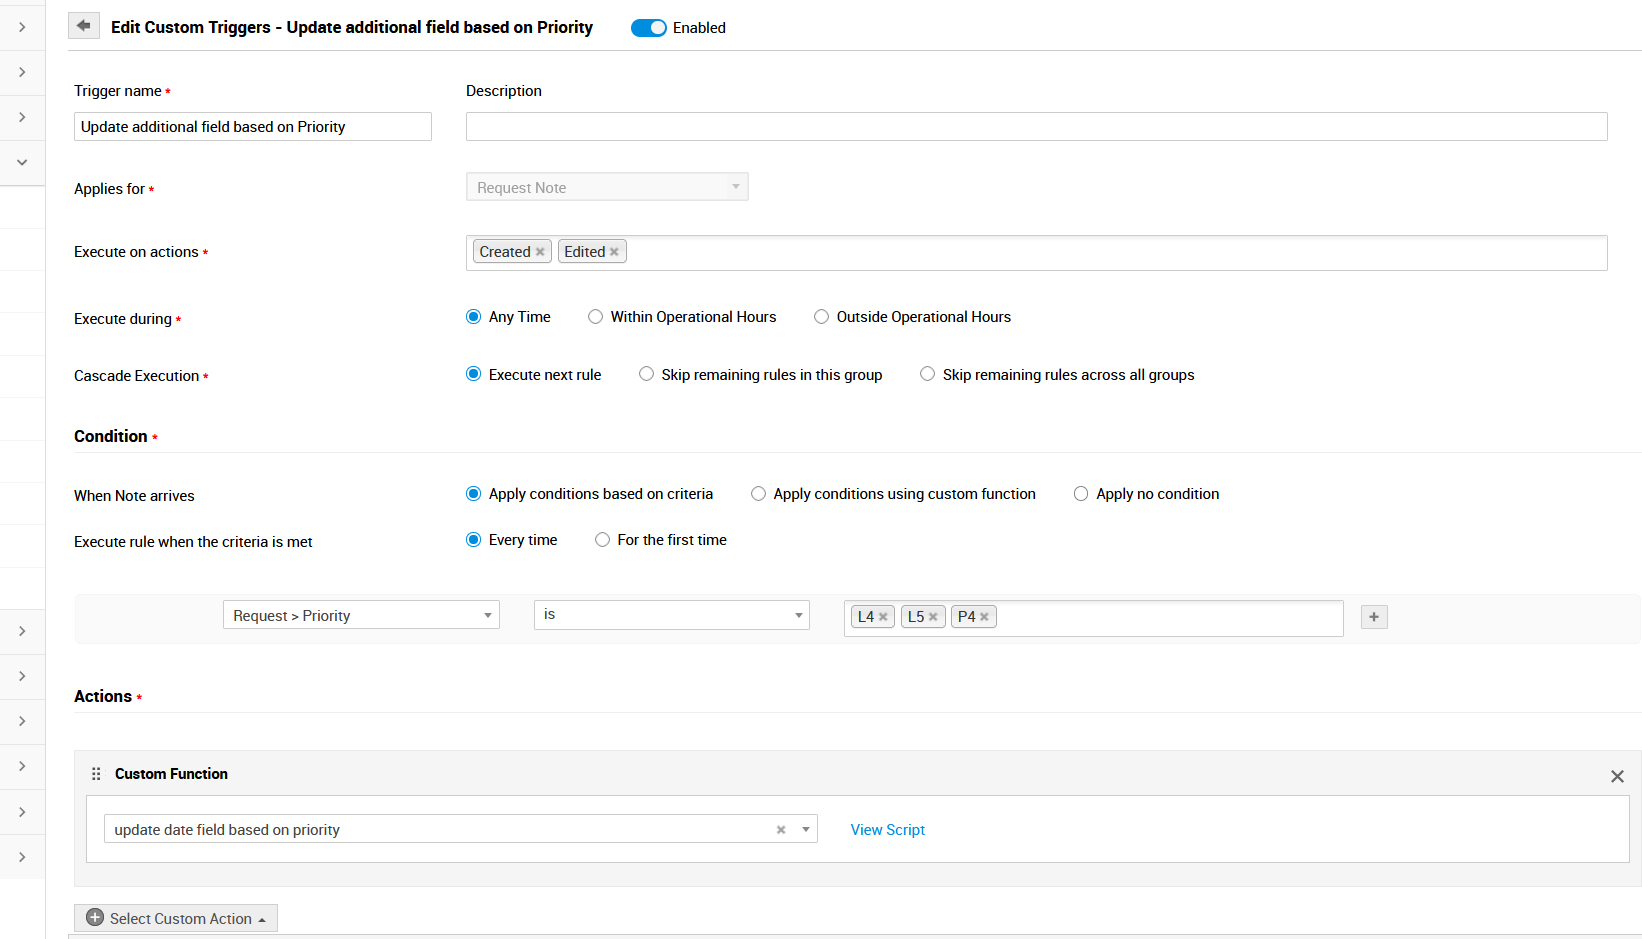This screenshot has height=939, width=1642.
Task: Clear selected custom function 'update date field'
Action: pyautogui.click(x=781, y=830)
